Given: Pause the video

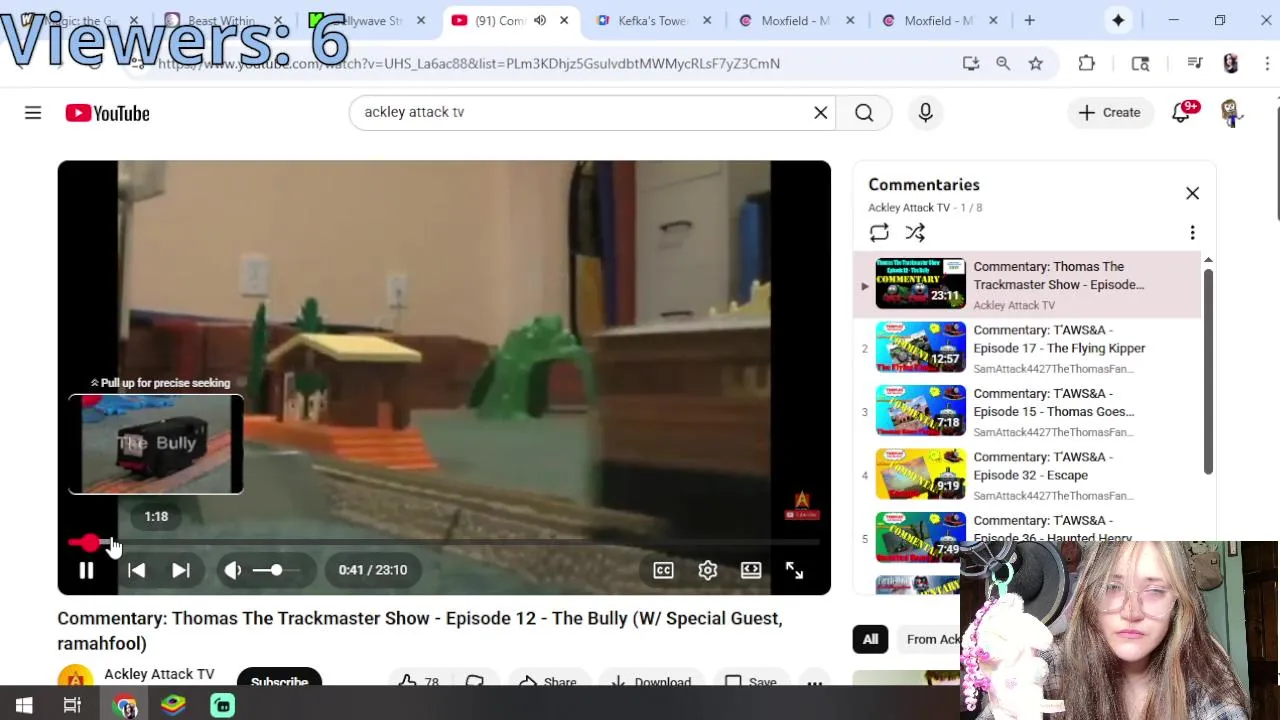Looking at the screenshot, I should point(86,570).
